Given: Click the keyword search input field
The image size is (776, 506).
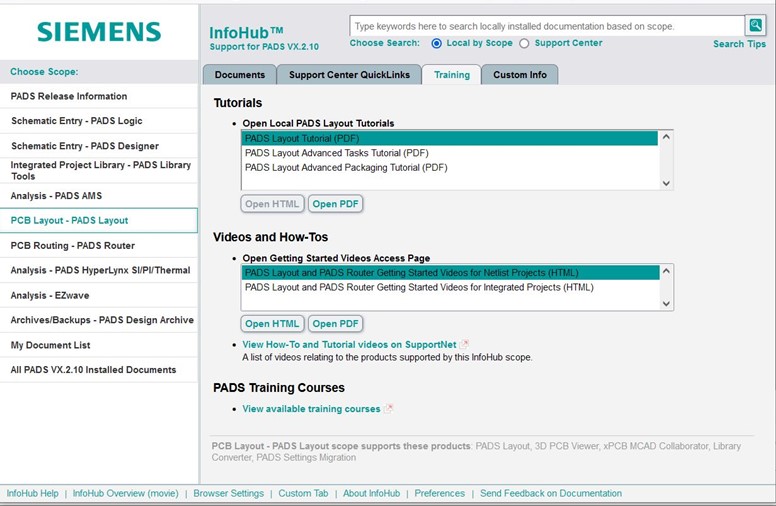Looking at the screenshot, I should [547, 26].
